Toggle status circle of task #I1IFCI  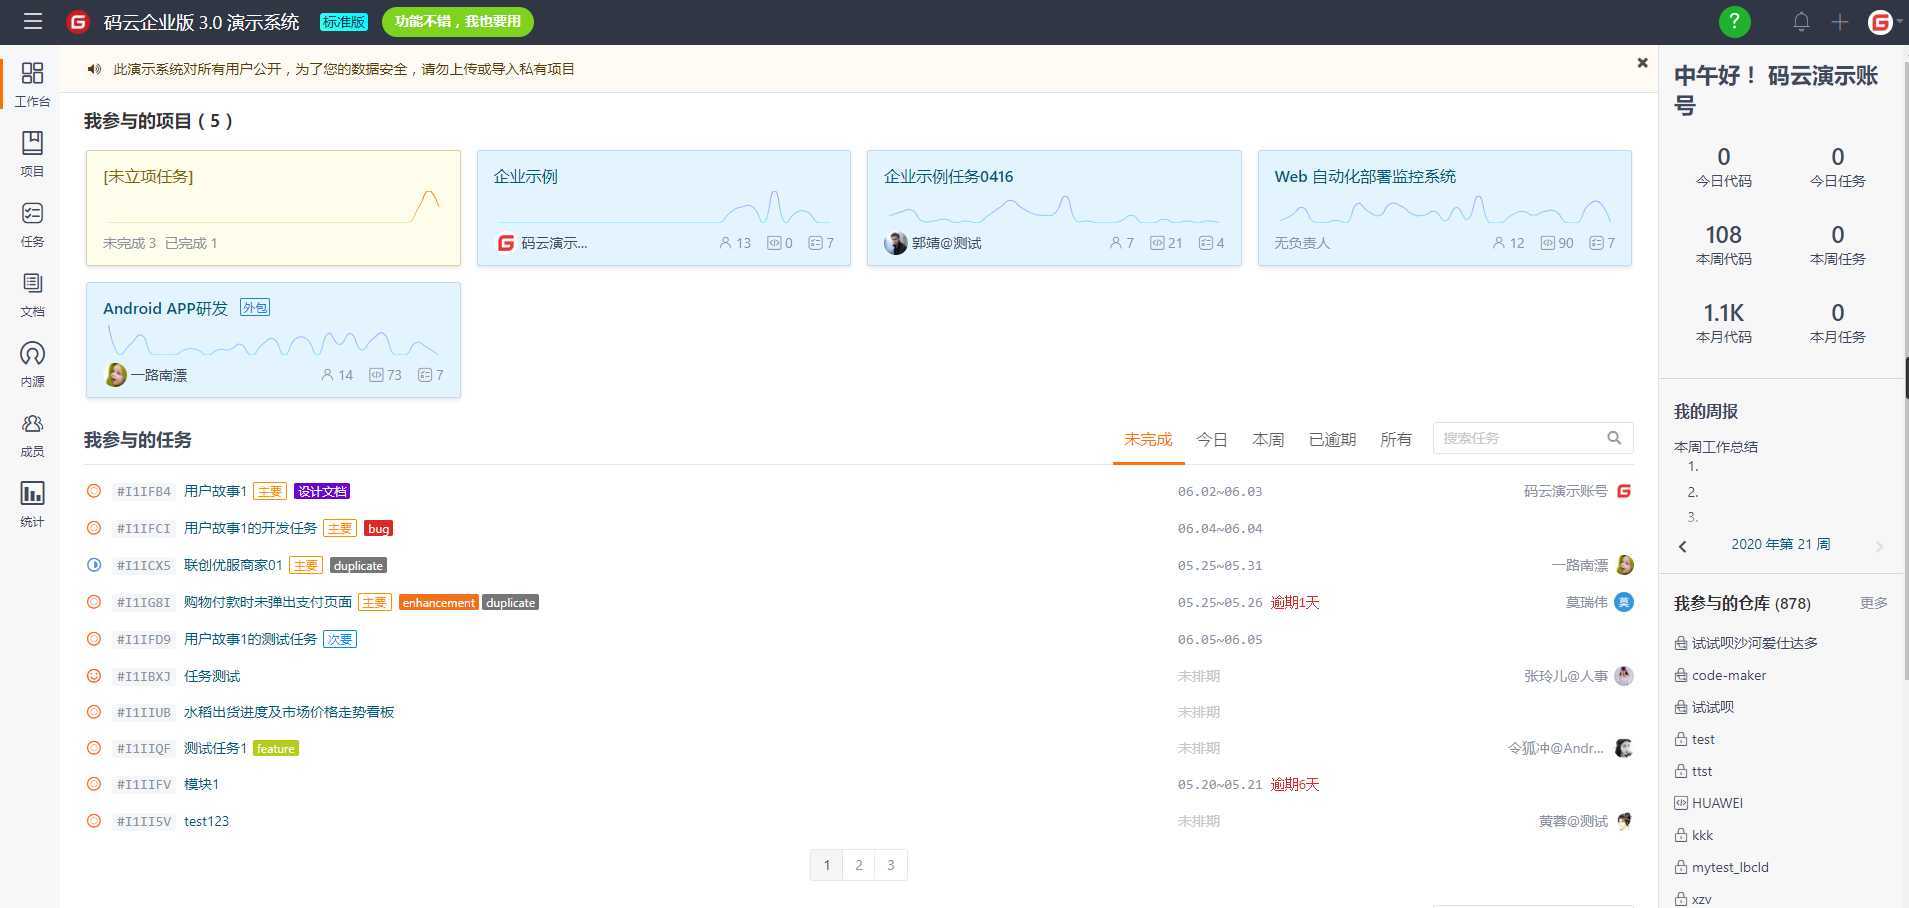[94, 528]
